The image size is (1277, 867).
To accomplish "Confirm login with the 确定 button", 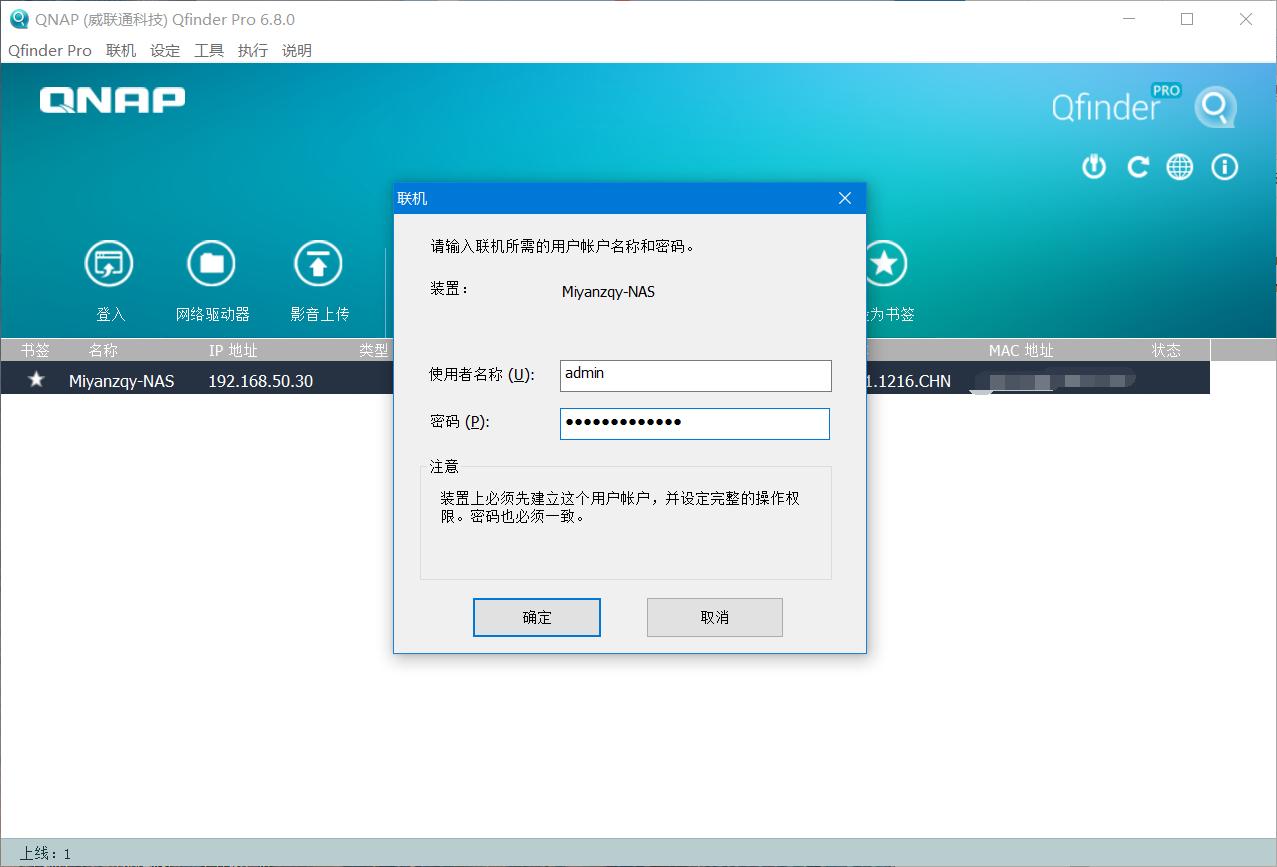I will [x=536, y=617].
